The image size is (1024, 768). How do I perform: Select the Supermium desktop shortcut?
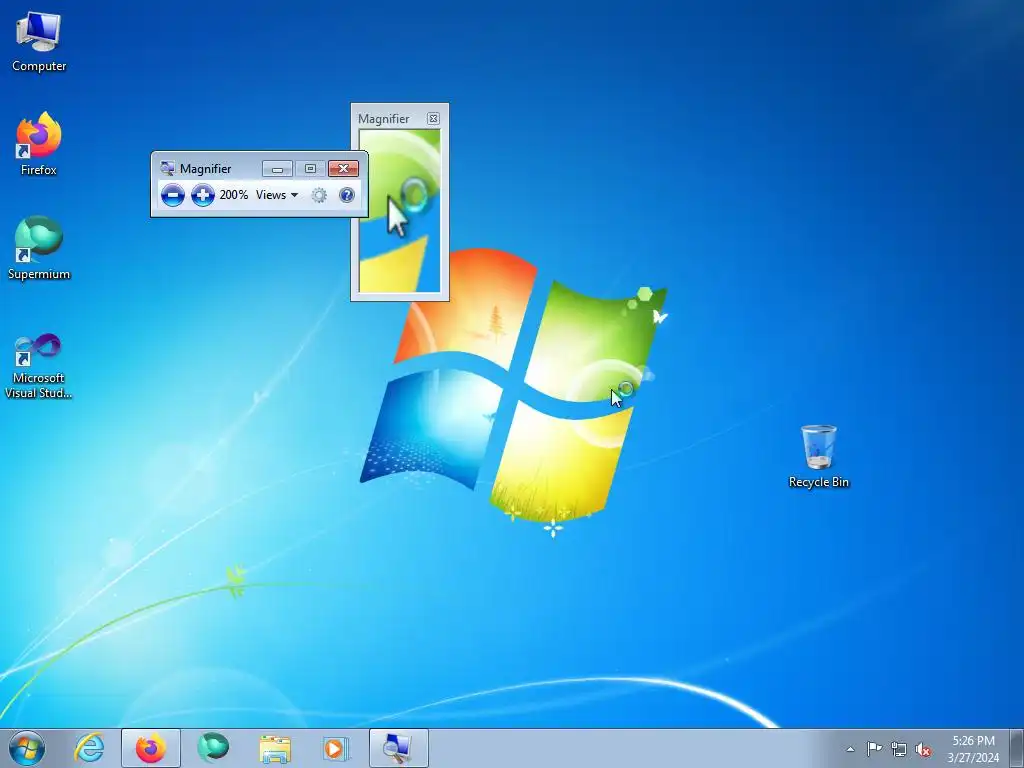pos(39,248)
